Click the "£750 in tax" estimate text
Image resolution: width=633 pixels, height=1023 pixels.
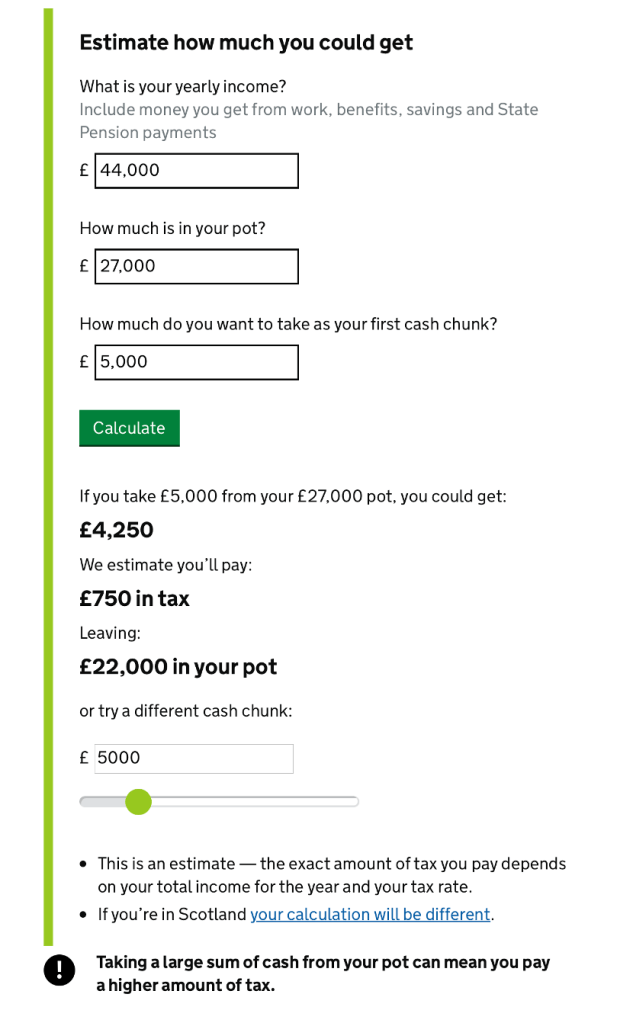click(134, 598)
